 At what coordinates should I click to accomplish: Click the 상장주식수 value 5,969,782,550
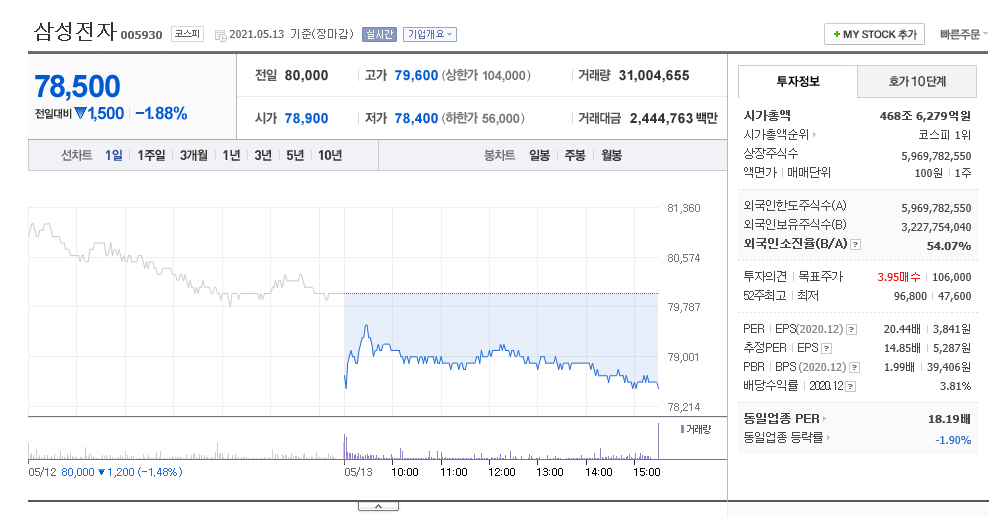(936, 156)
